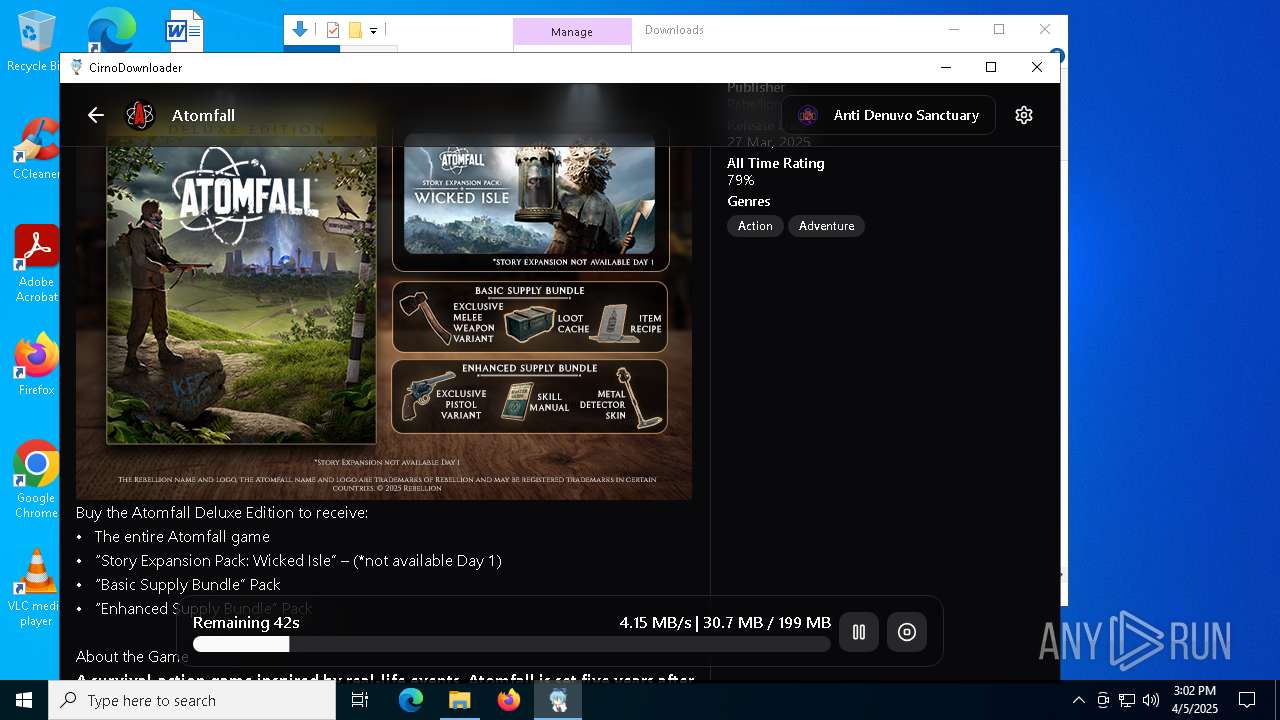Open the network tray icon
Image resolution: width=1280 pixels, height=720 pixels.
click(x=1127, y=700)
